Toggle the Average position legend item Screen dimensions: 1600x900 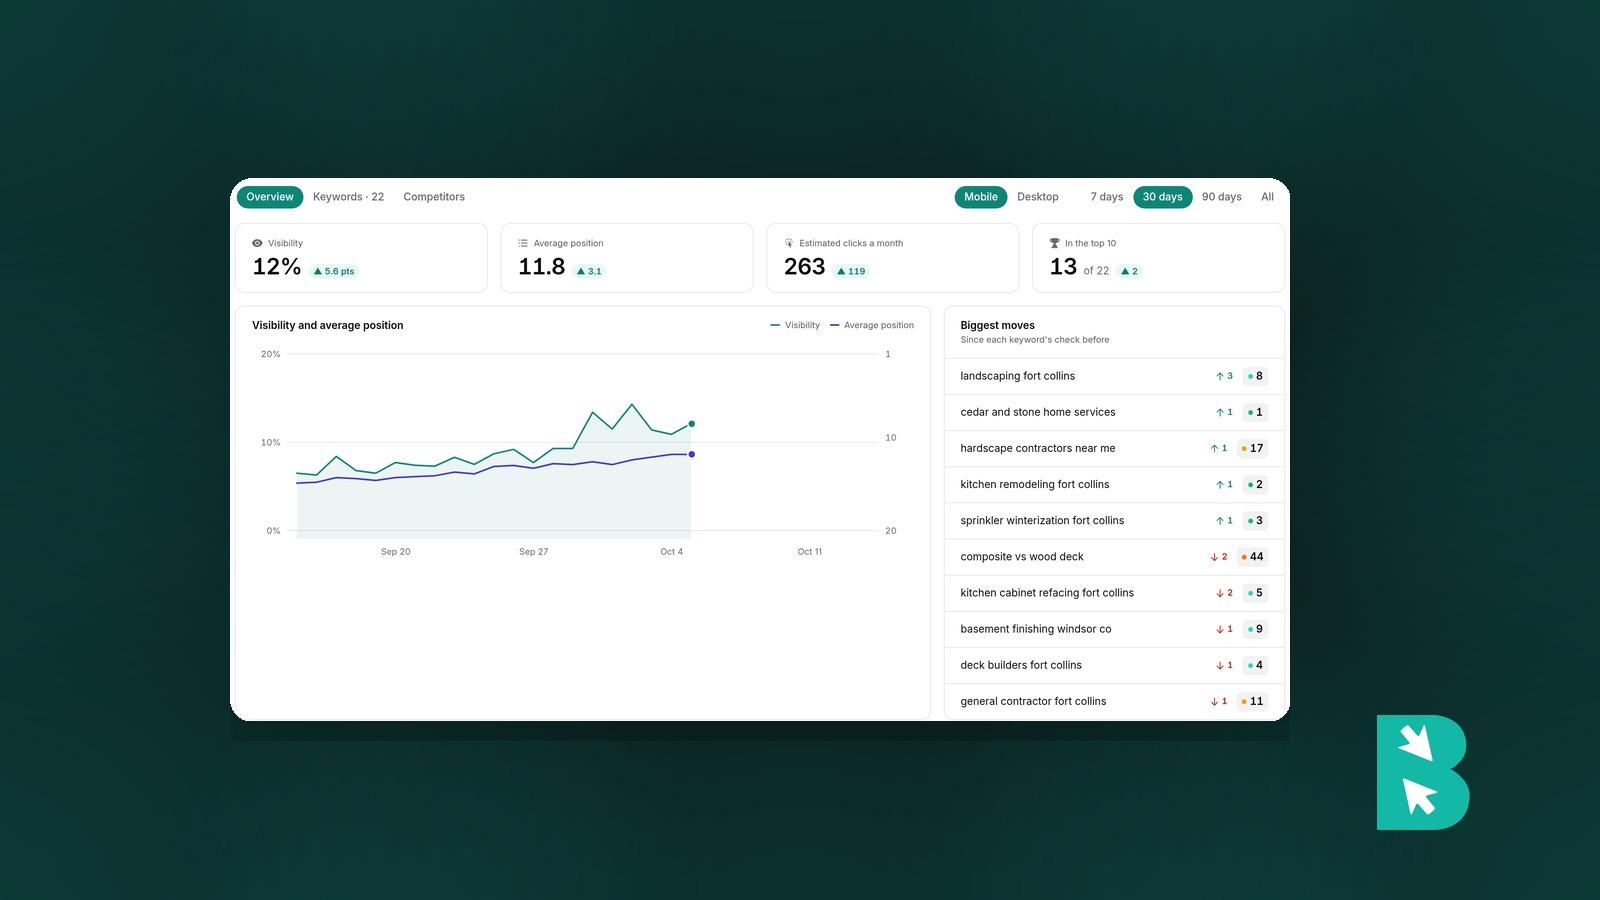pos(872,325)
